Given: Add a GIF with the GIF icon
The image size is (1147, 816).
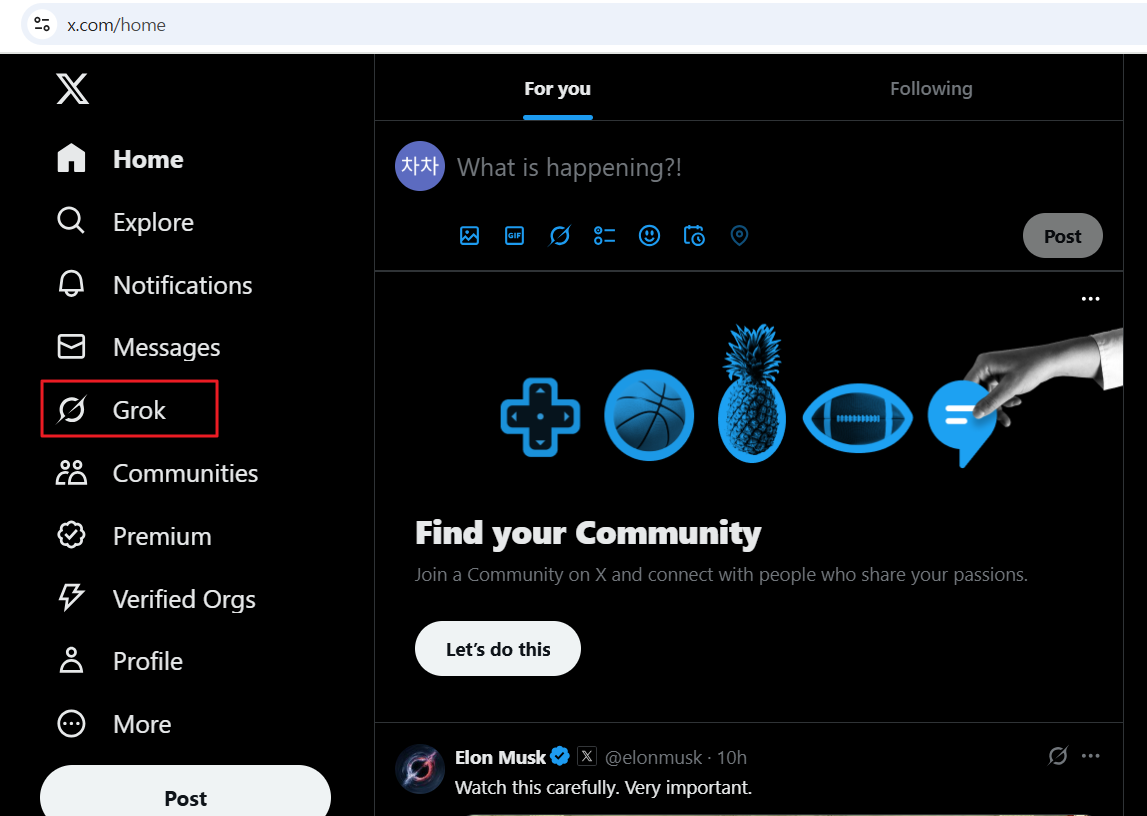Looking at the screenshot, I should click(x=515, y=235).
